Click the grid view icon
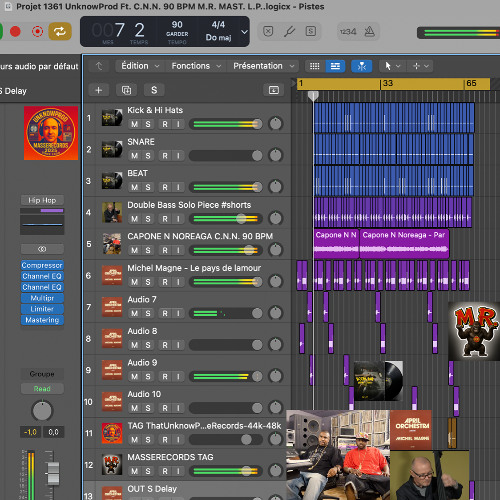This screenshot has height=500, width=500. (314, 66)
